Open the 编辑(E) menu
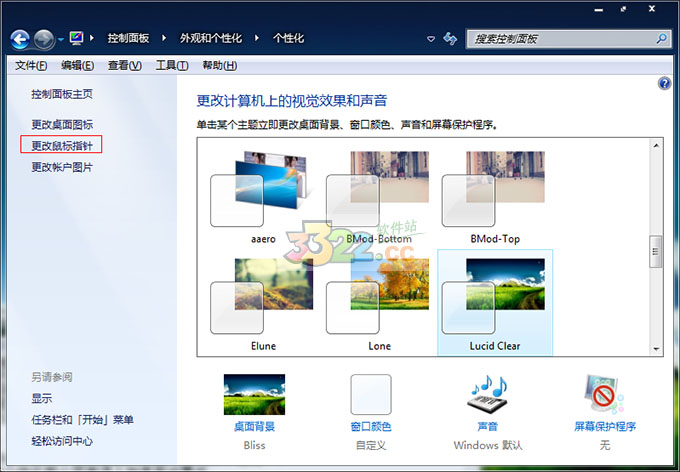 pos(77,66)
